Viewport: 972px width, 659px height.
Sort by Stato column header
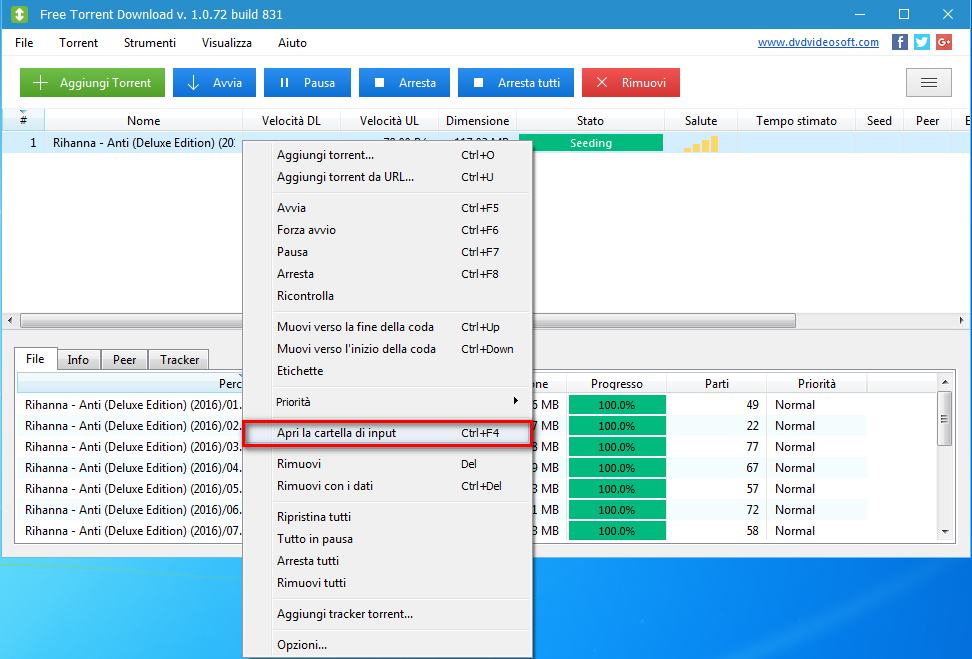pos(590,120)
